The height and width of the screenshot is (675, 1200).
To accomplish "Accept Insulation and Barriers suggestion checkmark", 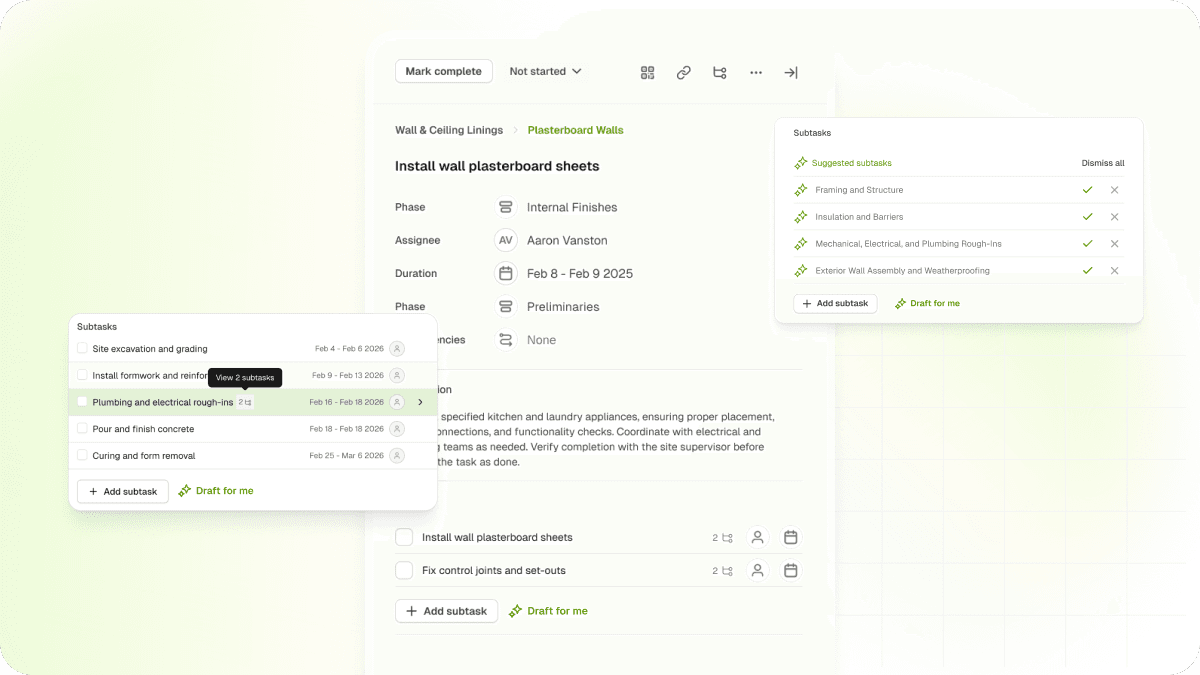I will click(1087, 217).
